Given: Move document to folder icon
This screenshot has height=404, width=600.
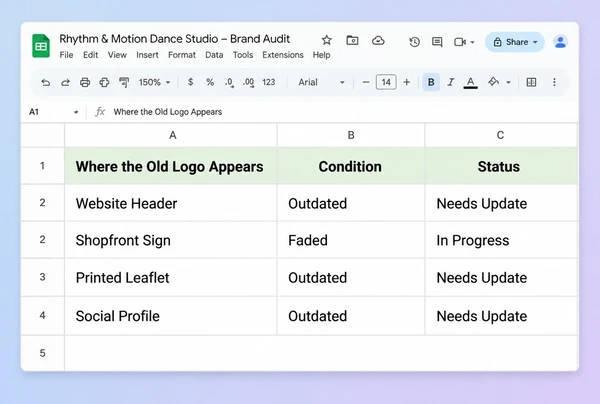Looking at the screenshot, I should (x=352, y=40).
